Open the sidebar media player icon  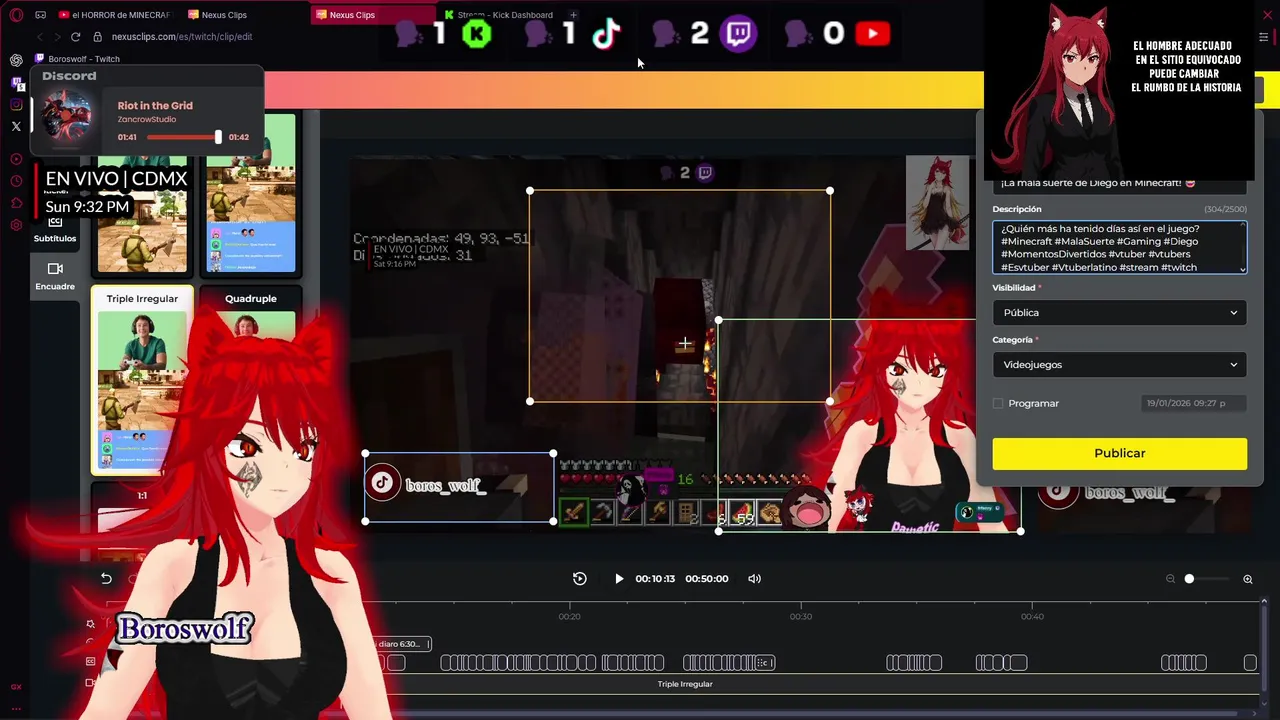click(x=16, y=159)
